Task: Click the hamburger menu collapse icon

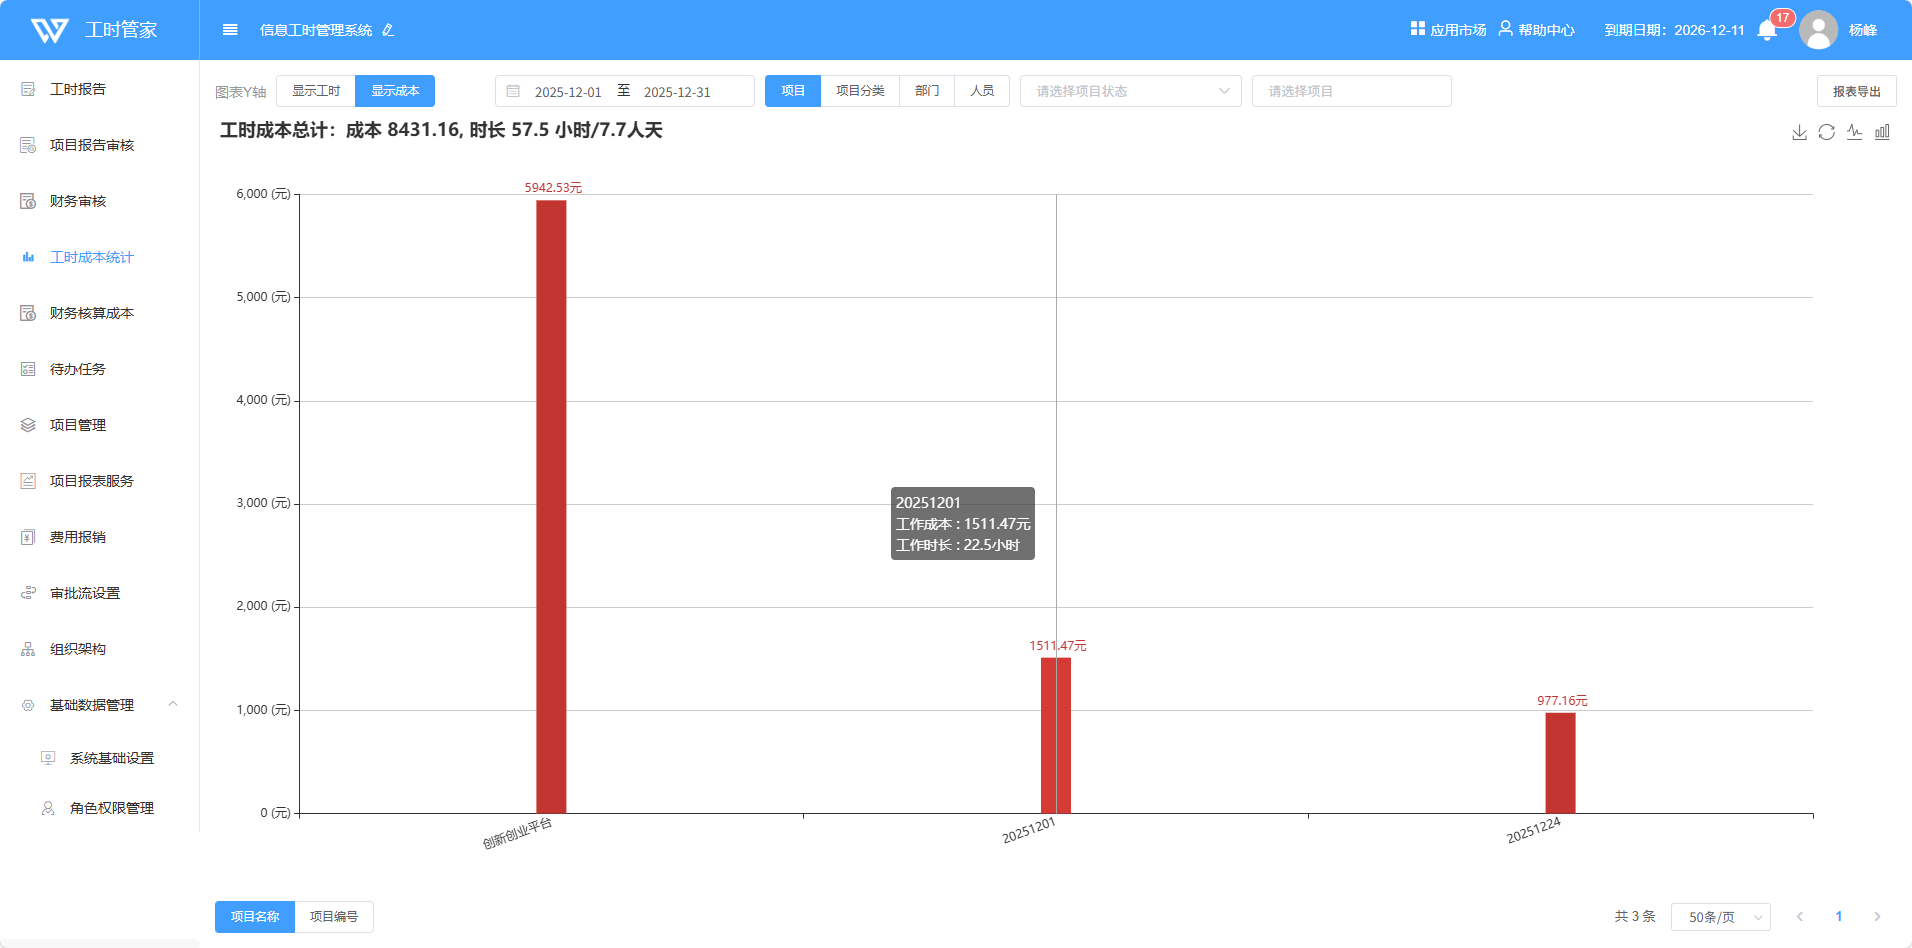Action: [x=230, y=30]
